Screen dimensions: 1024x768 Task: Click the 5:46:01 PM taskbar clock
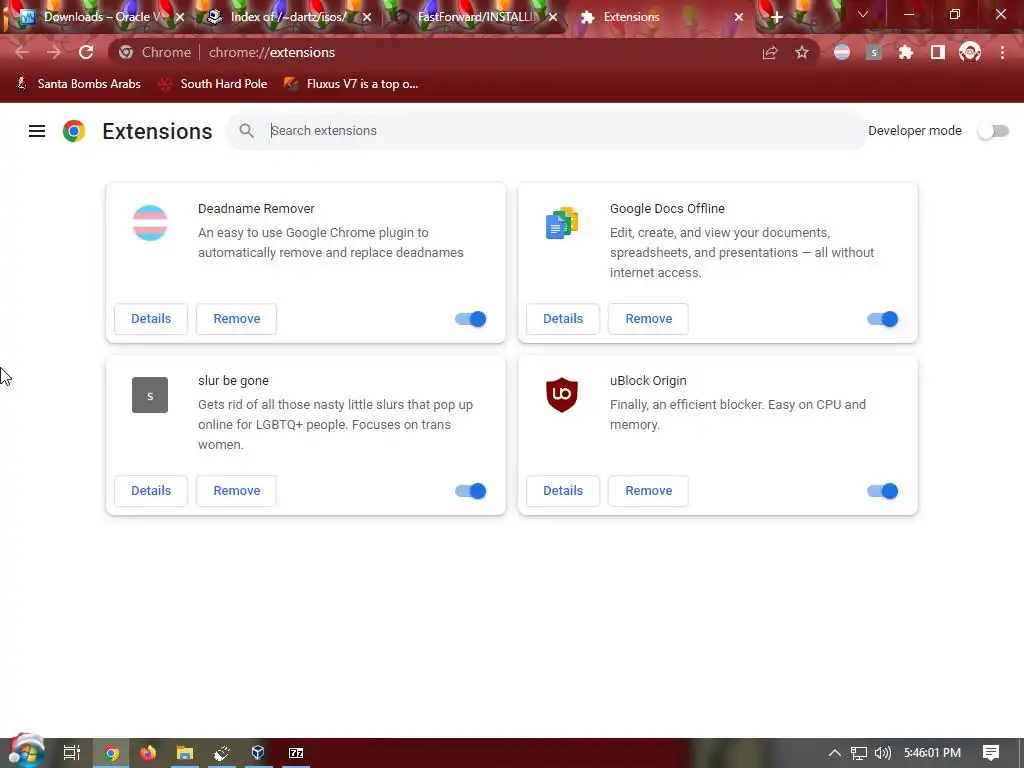point(933,753)
